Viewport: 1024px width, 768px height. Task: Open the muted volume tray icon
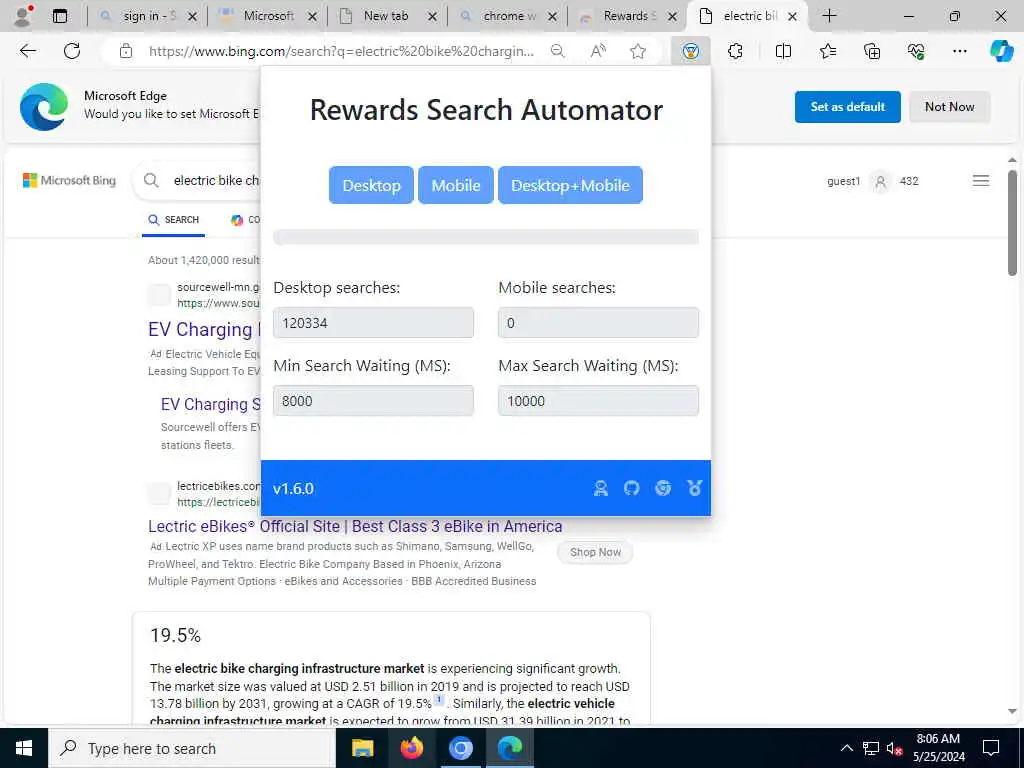tap(895, 748)
